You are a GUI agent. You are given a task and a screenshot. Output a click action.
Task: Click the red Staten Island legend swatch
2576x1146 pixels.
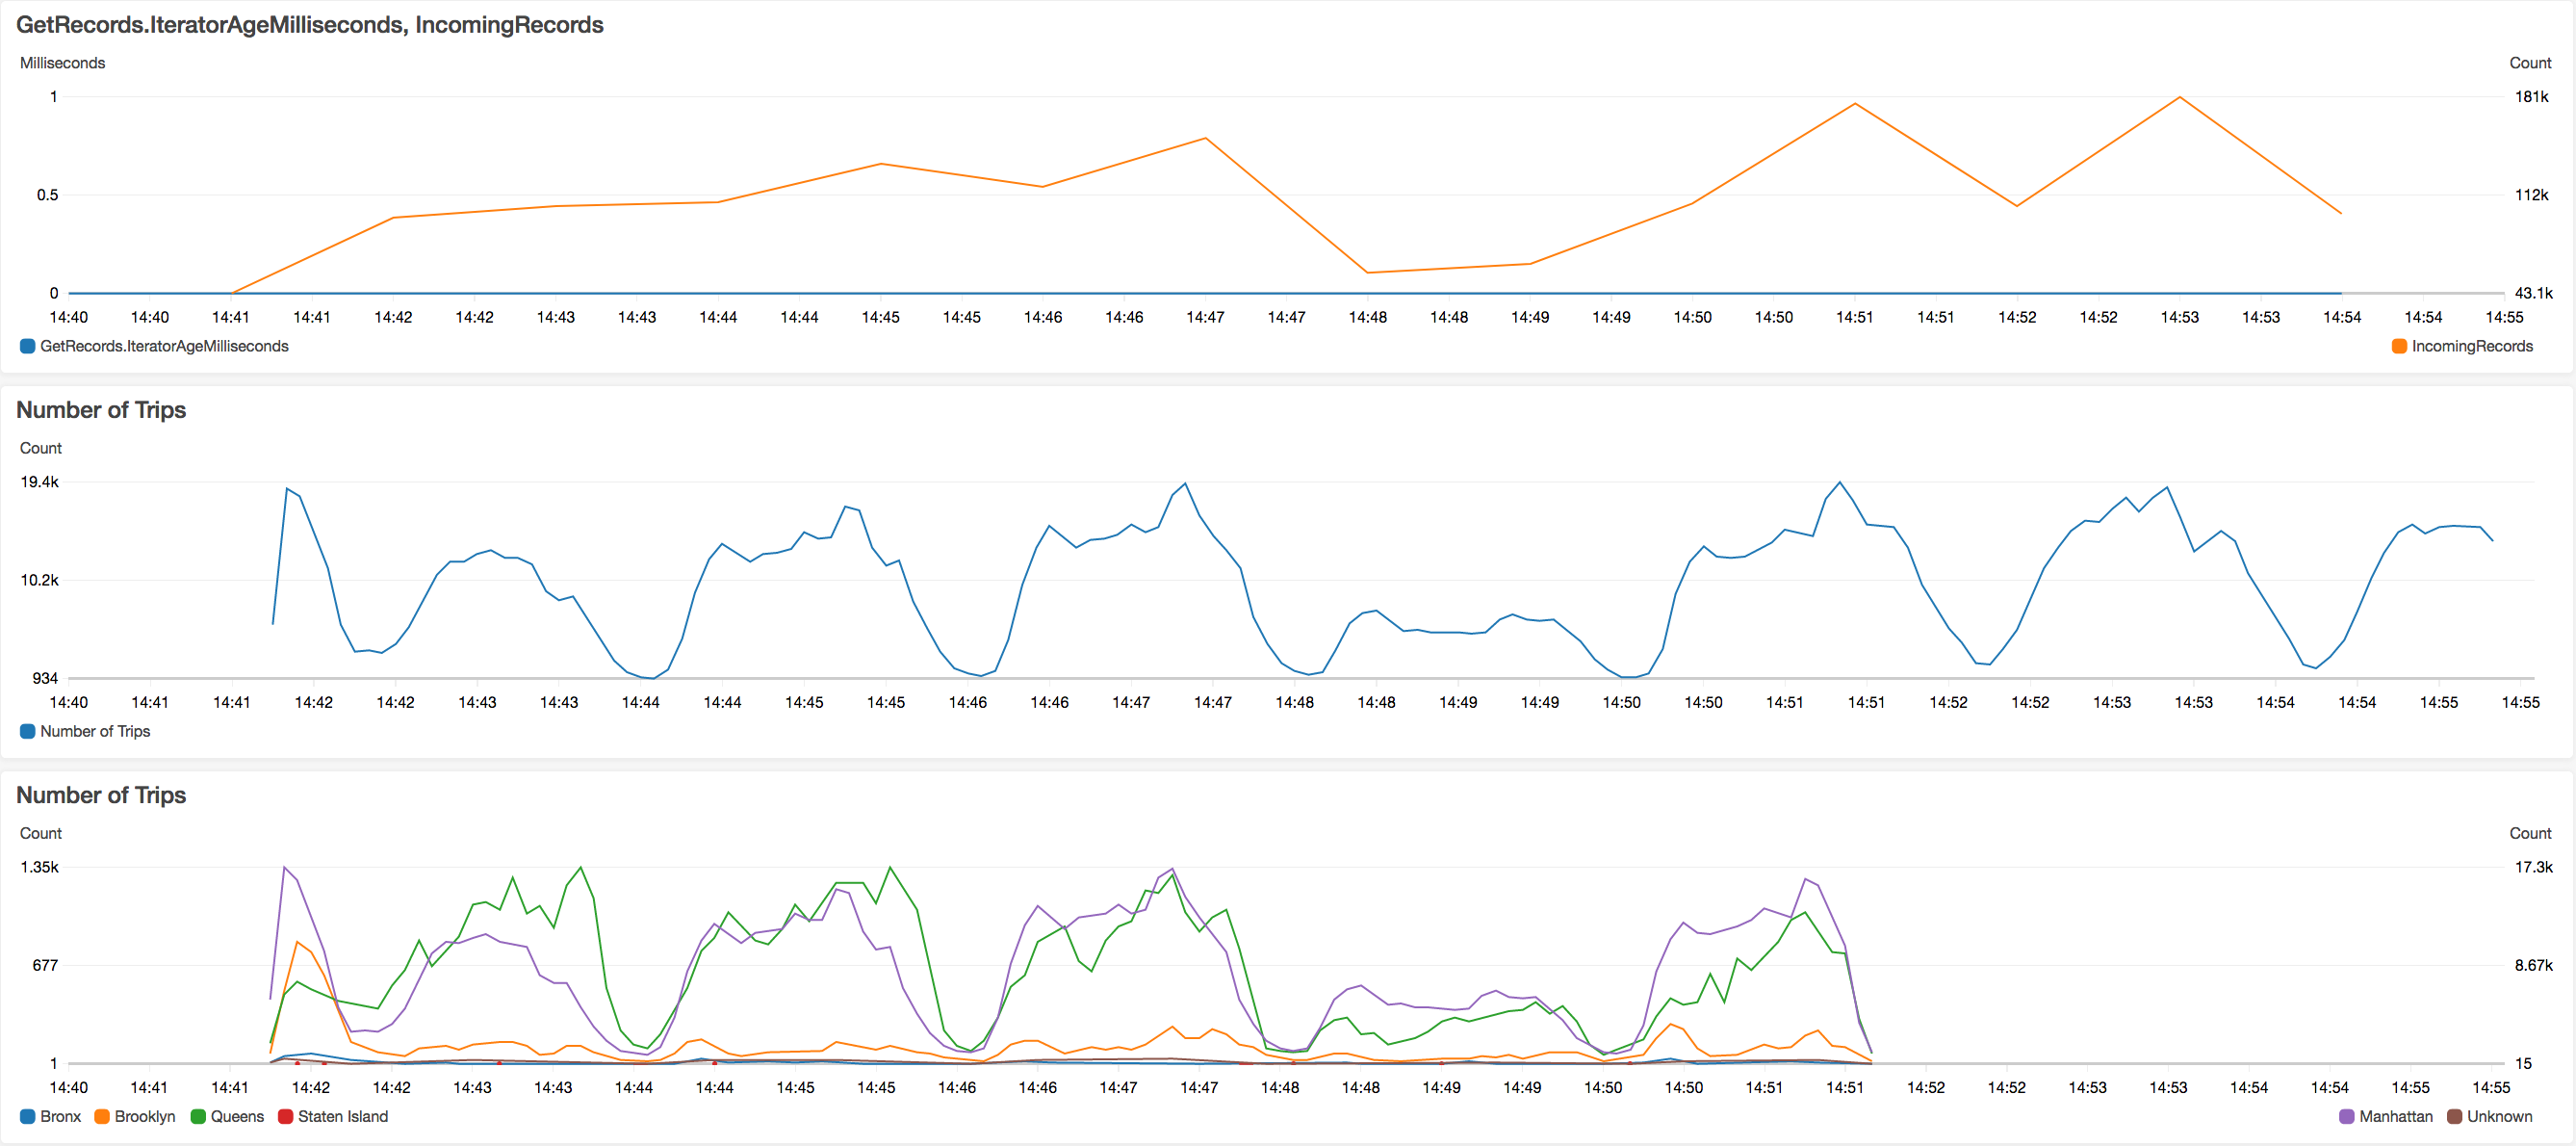tap(285, 1116)
